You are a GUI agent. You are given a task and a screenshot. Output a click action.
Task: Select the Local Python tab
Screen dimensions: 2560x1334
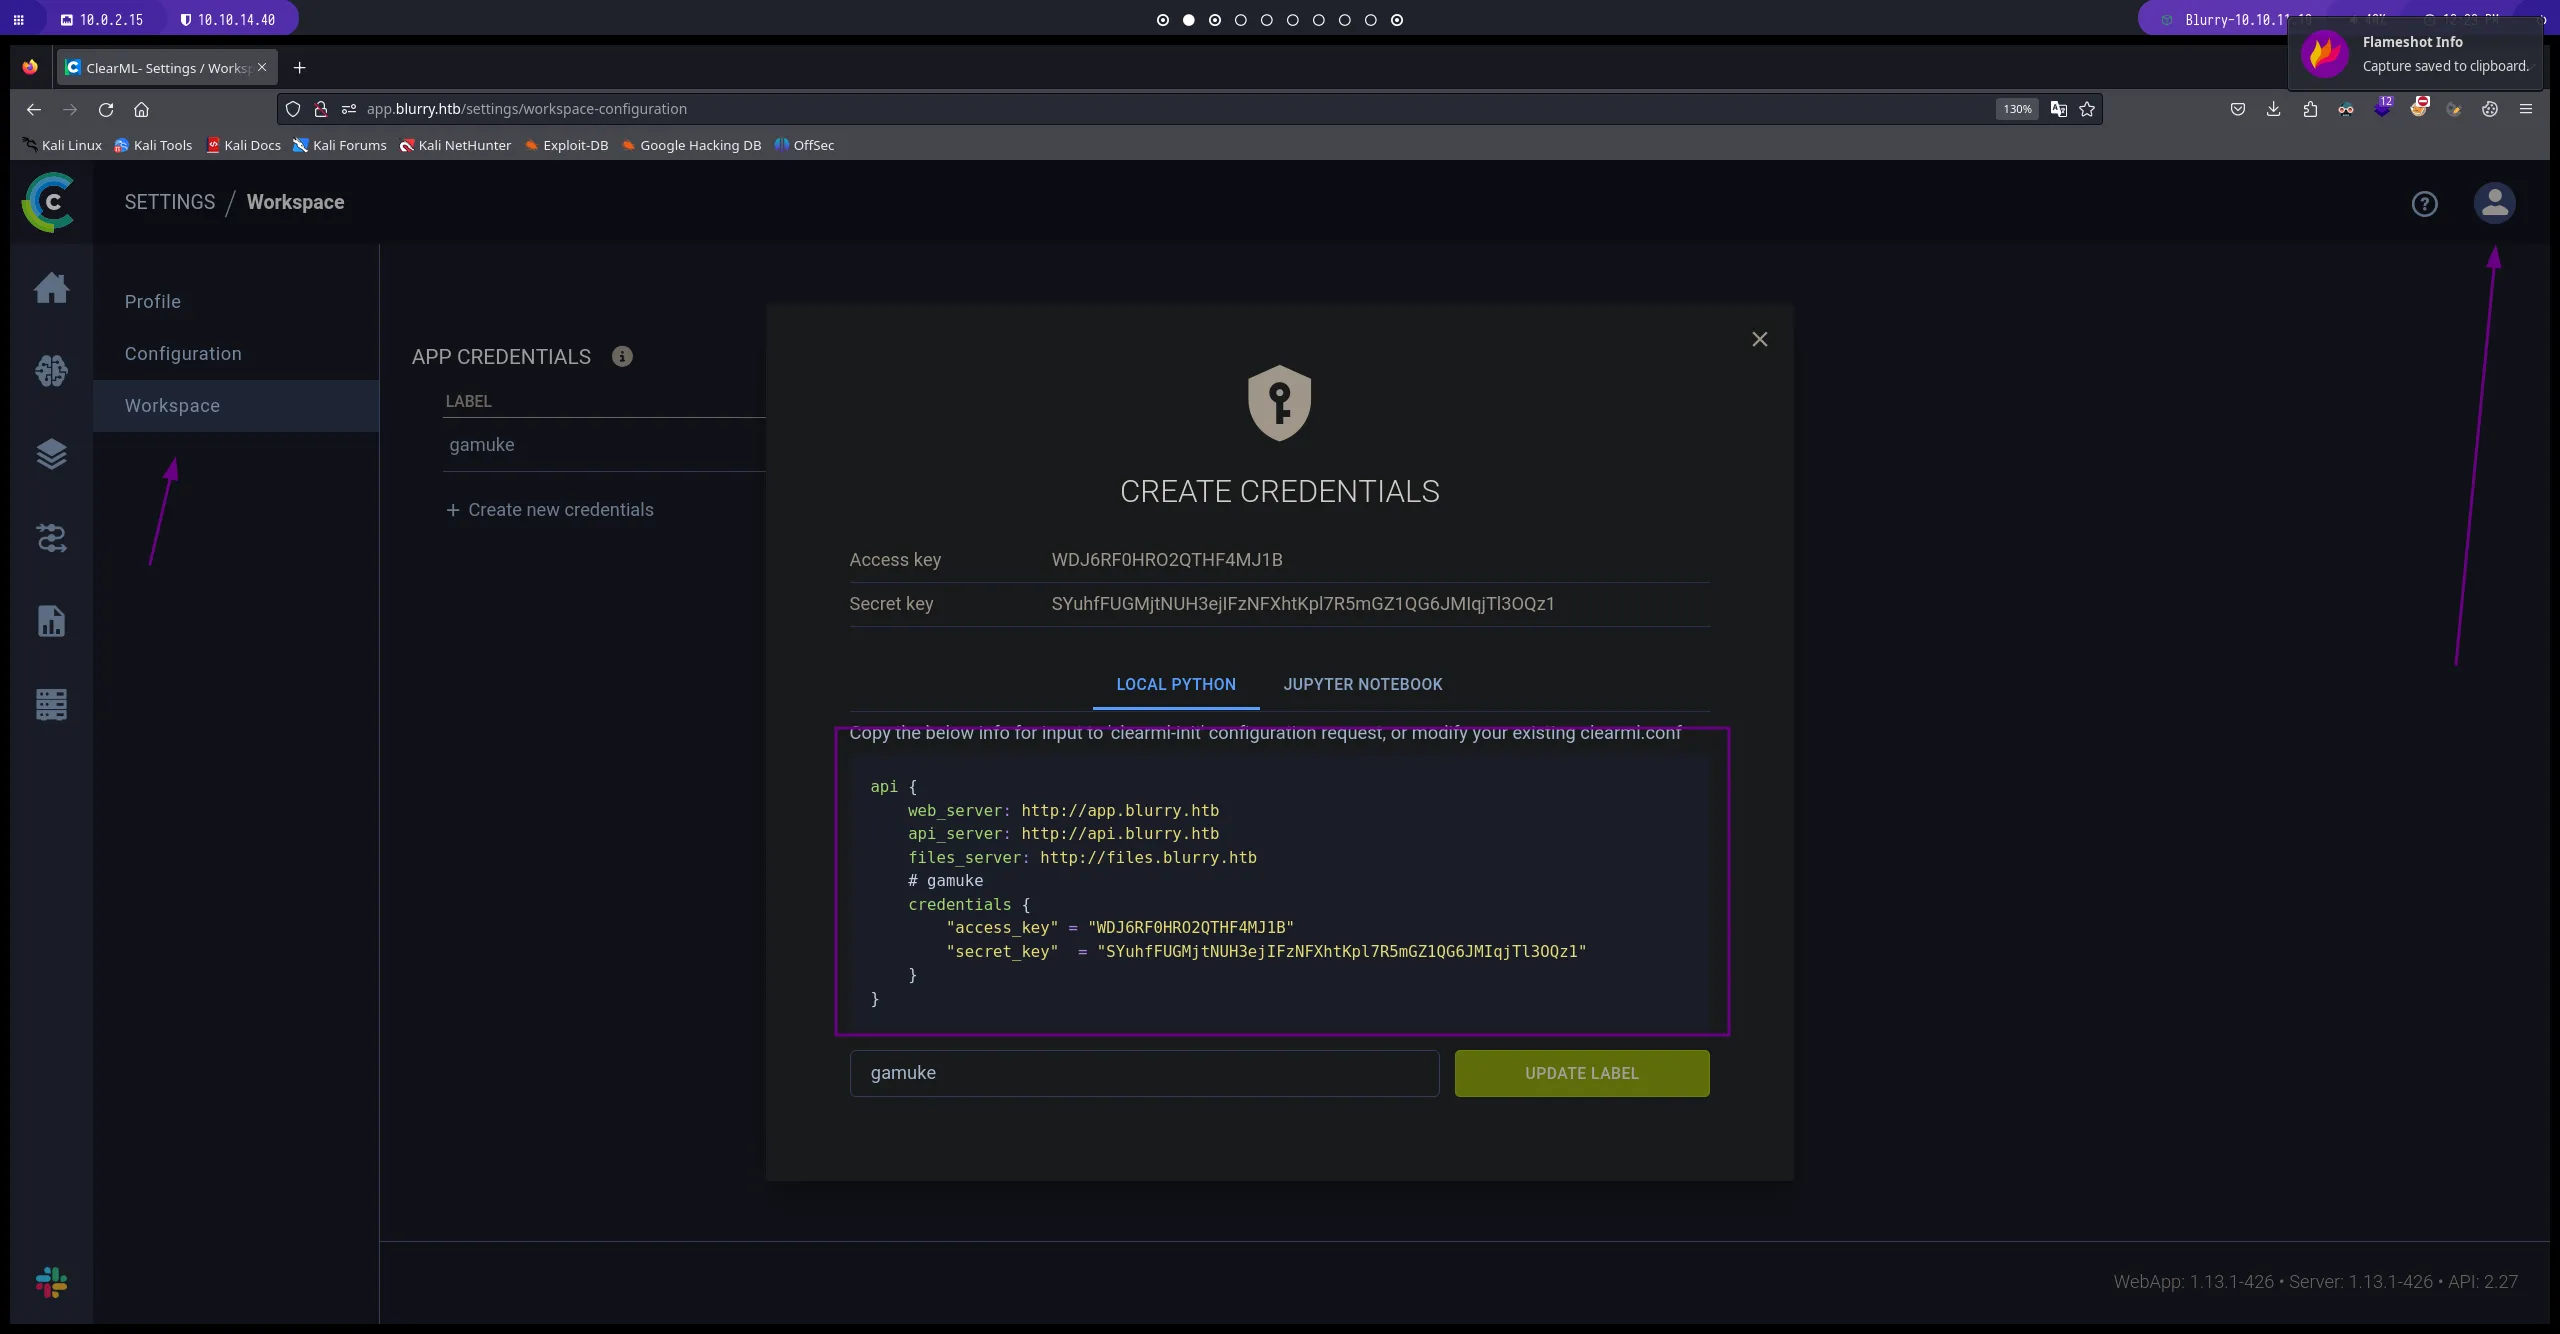tap(1176, 684)
